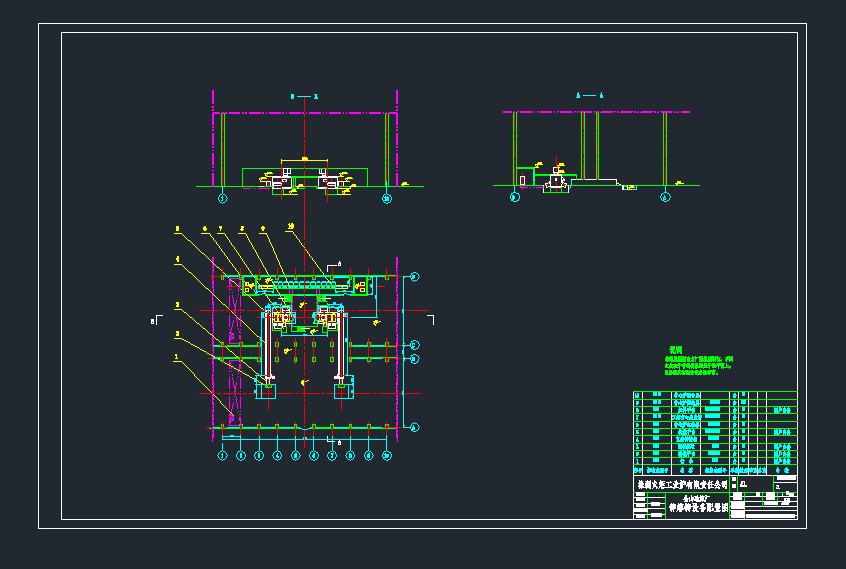Click first axis bubble below plan view
Viewport: 846px width, 569px height.
[x=222, y=456]
